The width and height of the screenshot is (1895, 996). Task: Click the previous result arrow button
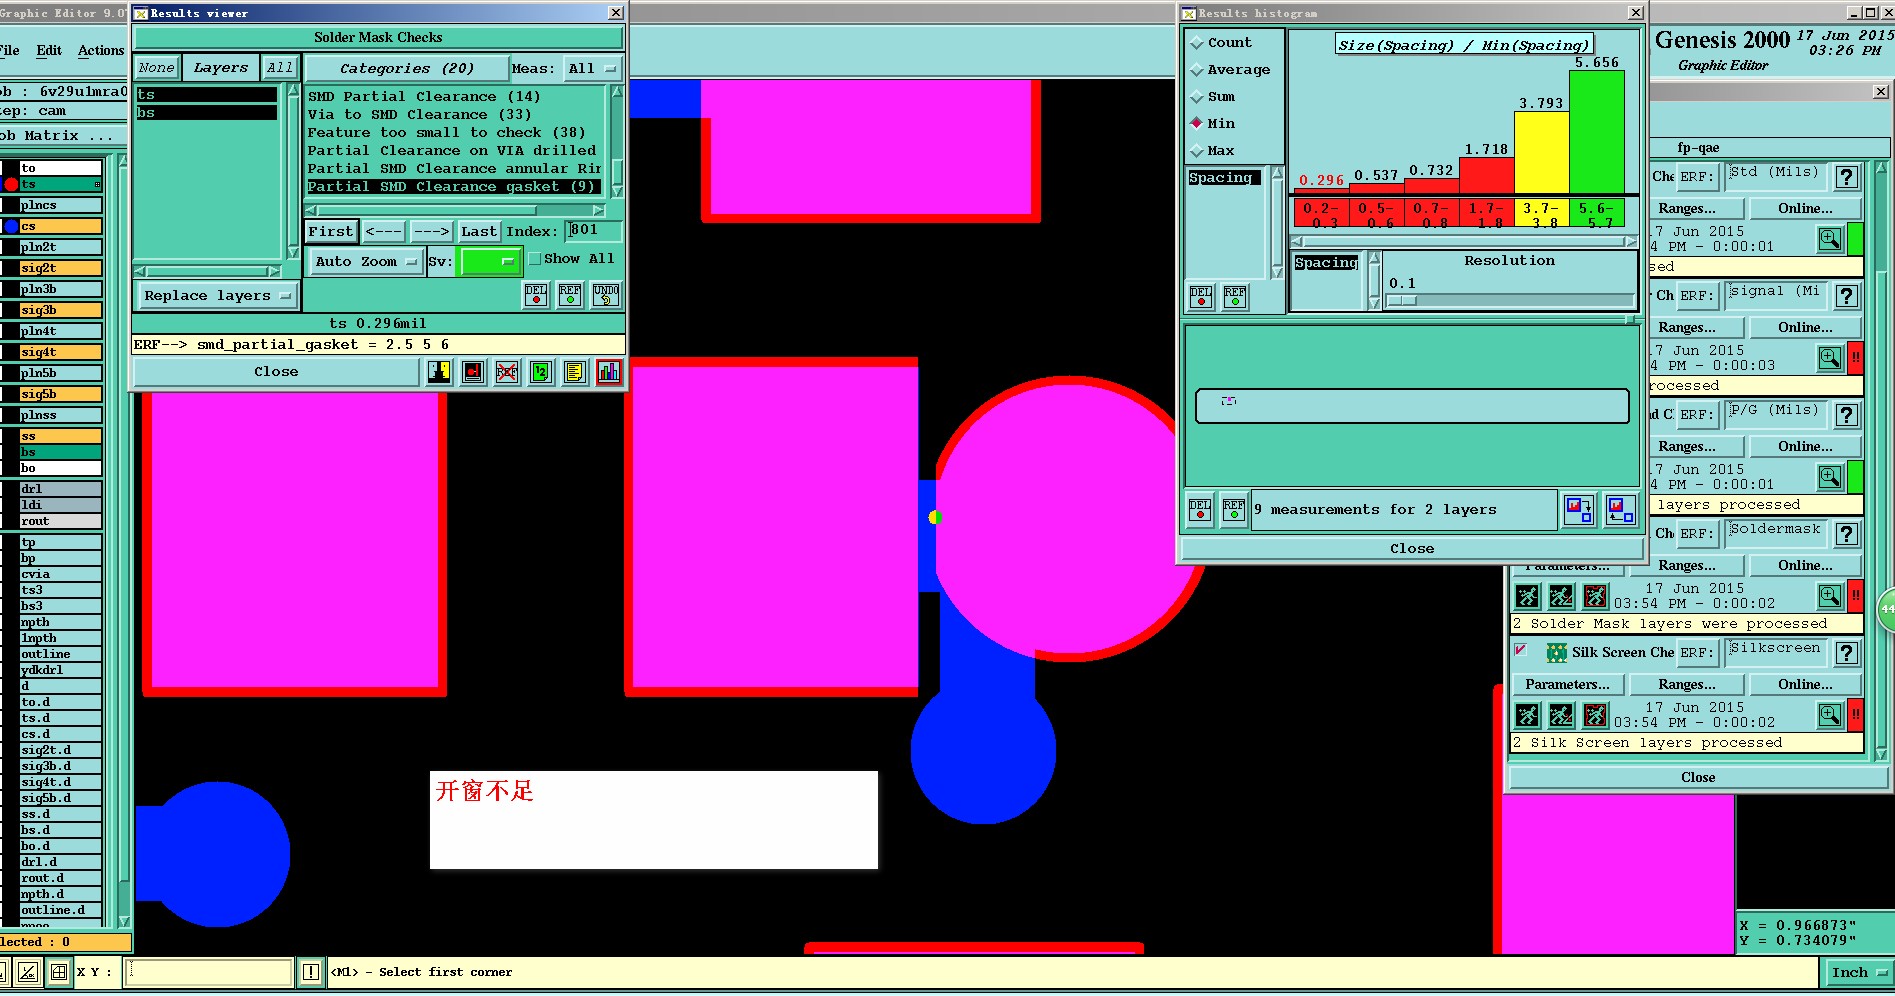pyautogui.click(x=383, y=231)
